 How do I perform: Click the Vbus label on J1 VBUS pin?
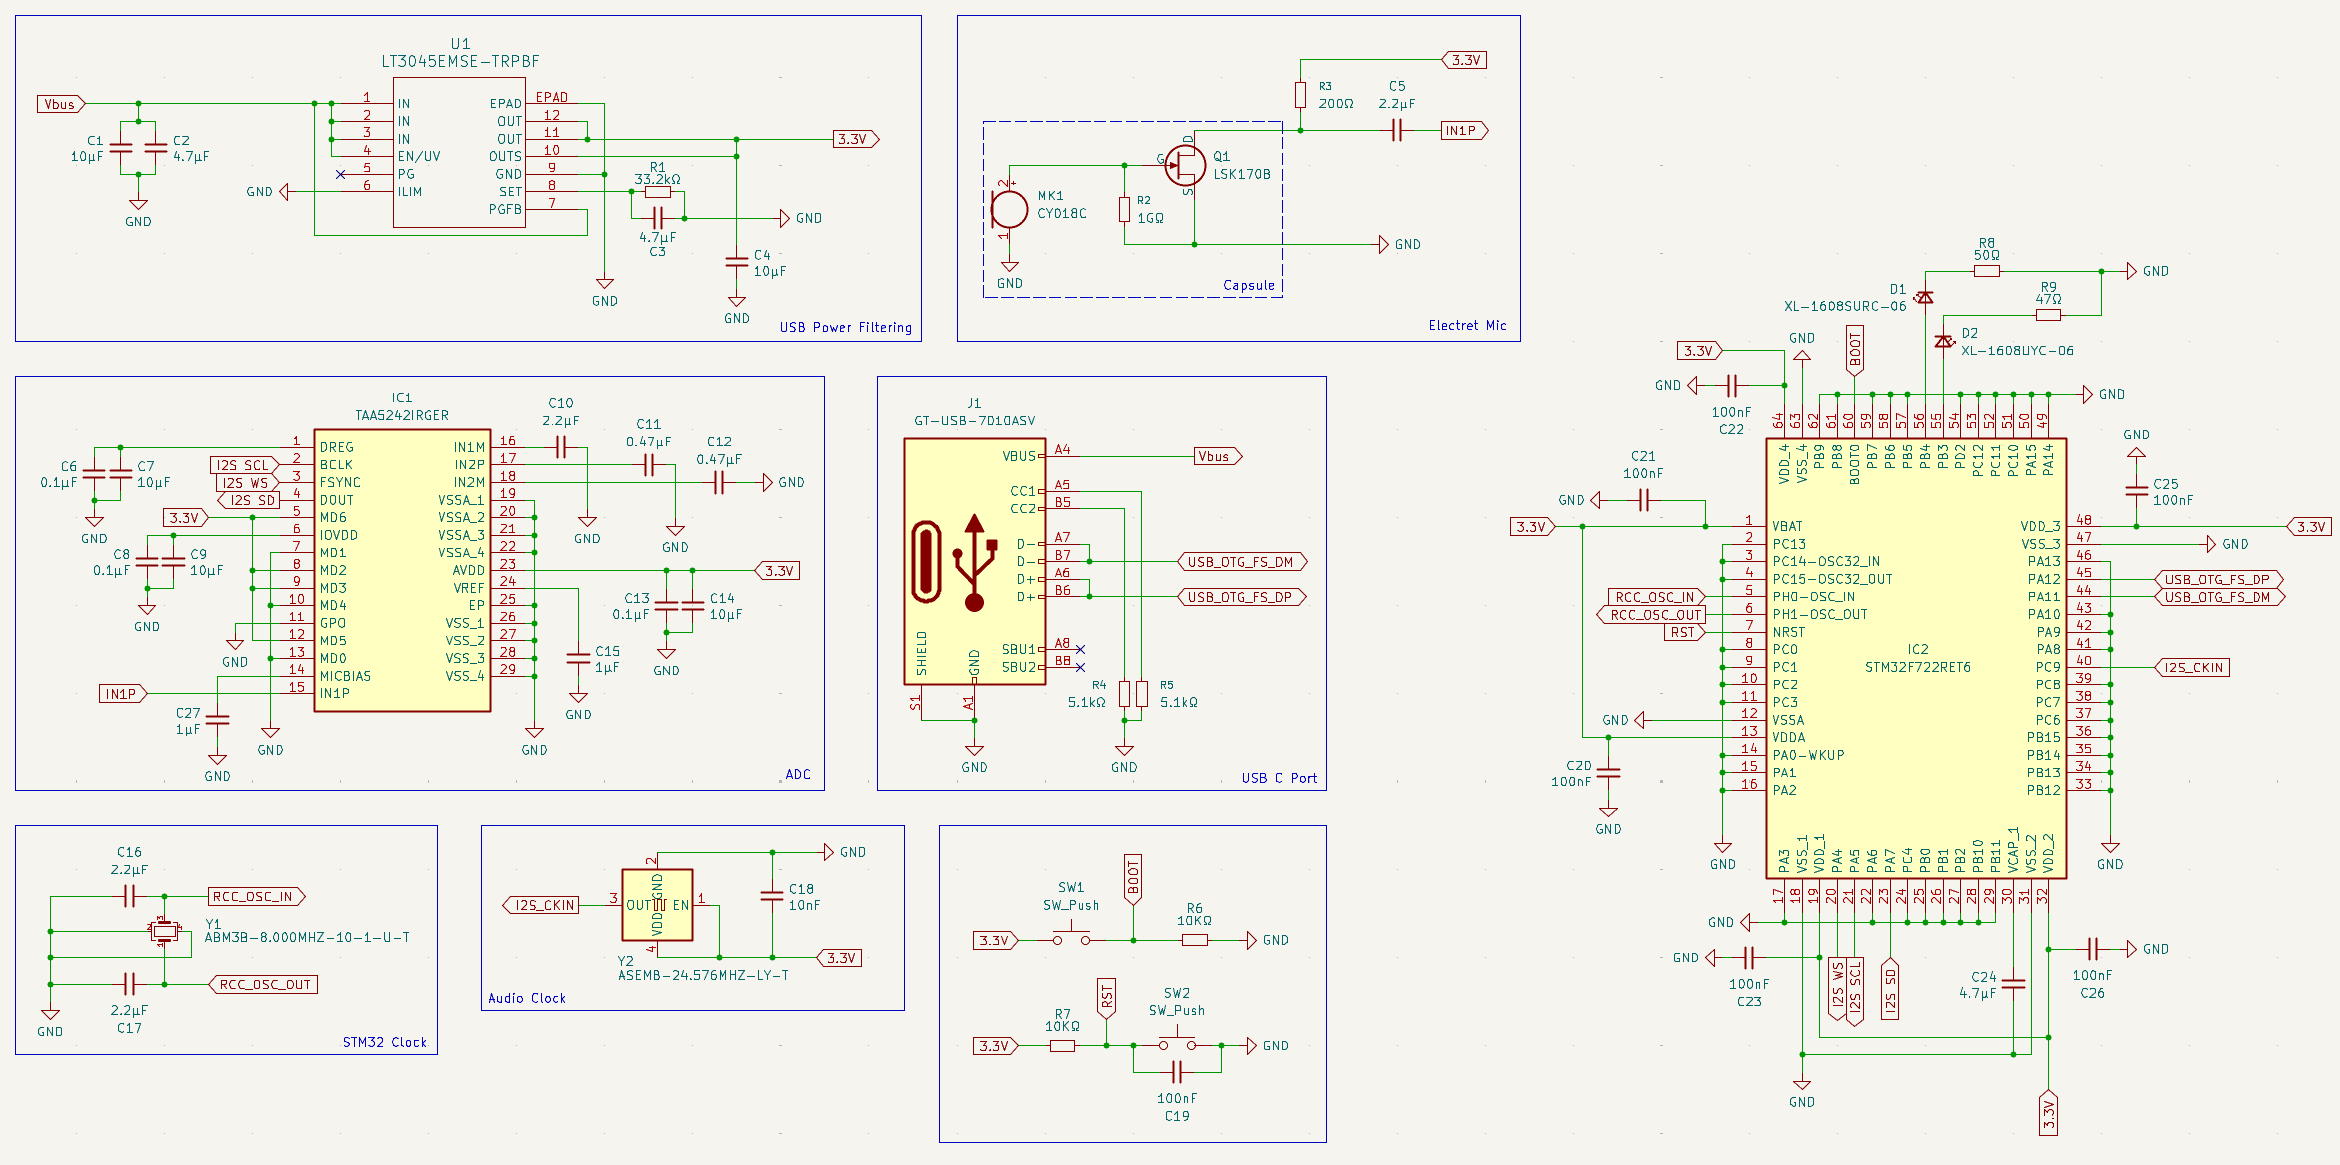(x=1216, y=456)
